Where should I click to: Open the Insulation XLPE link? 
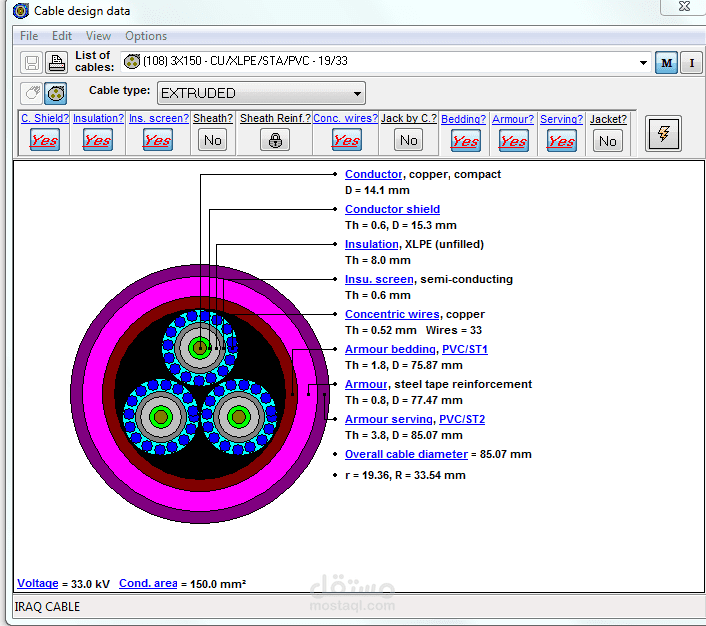(371, 245)
